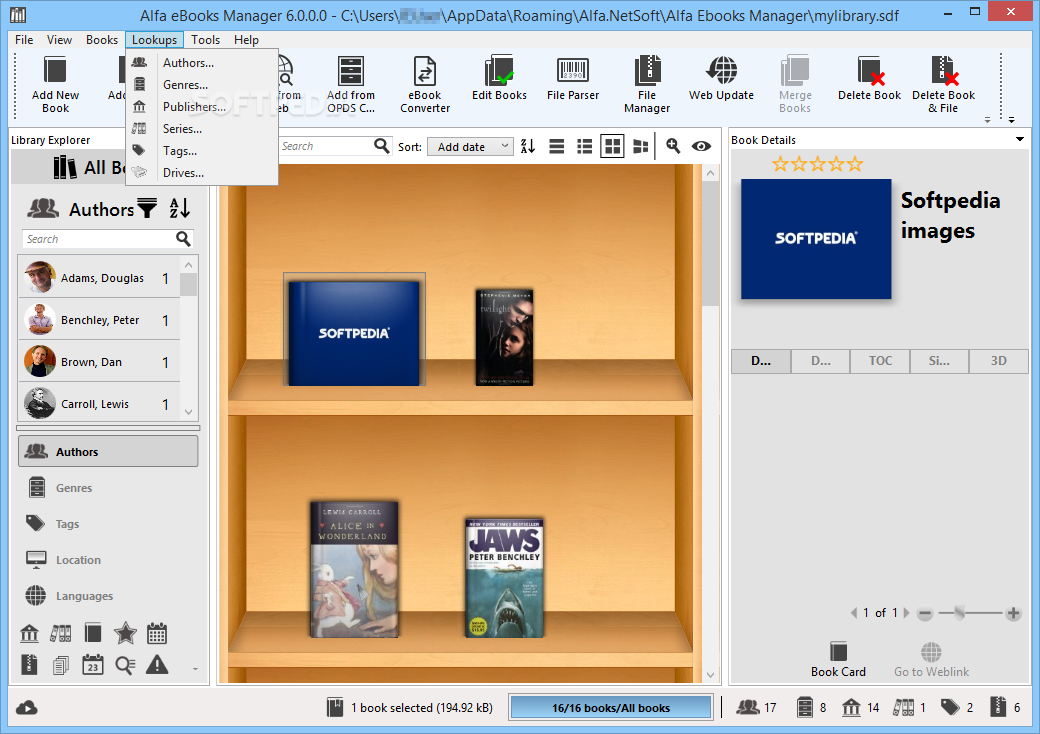Increase cover zoom with plus button
Image resolution: width=1040 pixels, height=734 pixels.
(1013, 613)
